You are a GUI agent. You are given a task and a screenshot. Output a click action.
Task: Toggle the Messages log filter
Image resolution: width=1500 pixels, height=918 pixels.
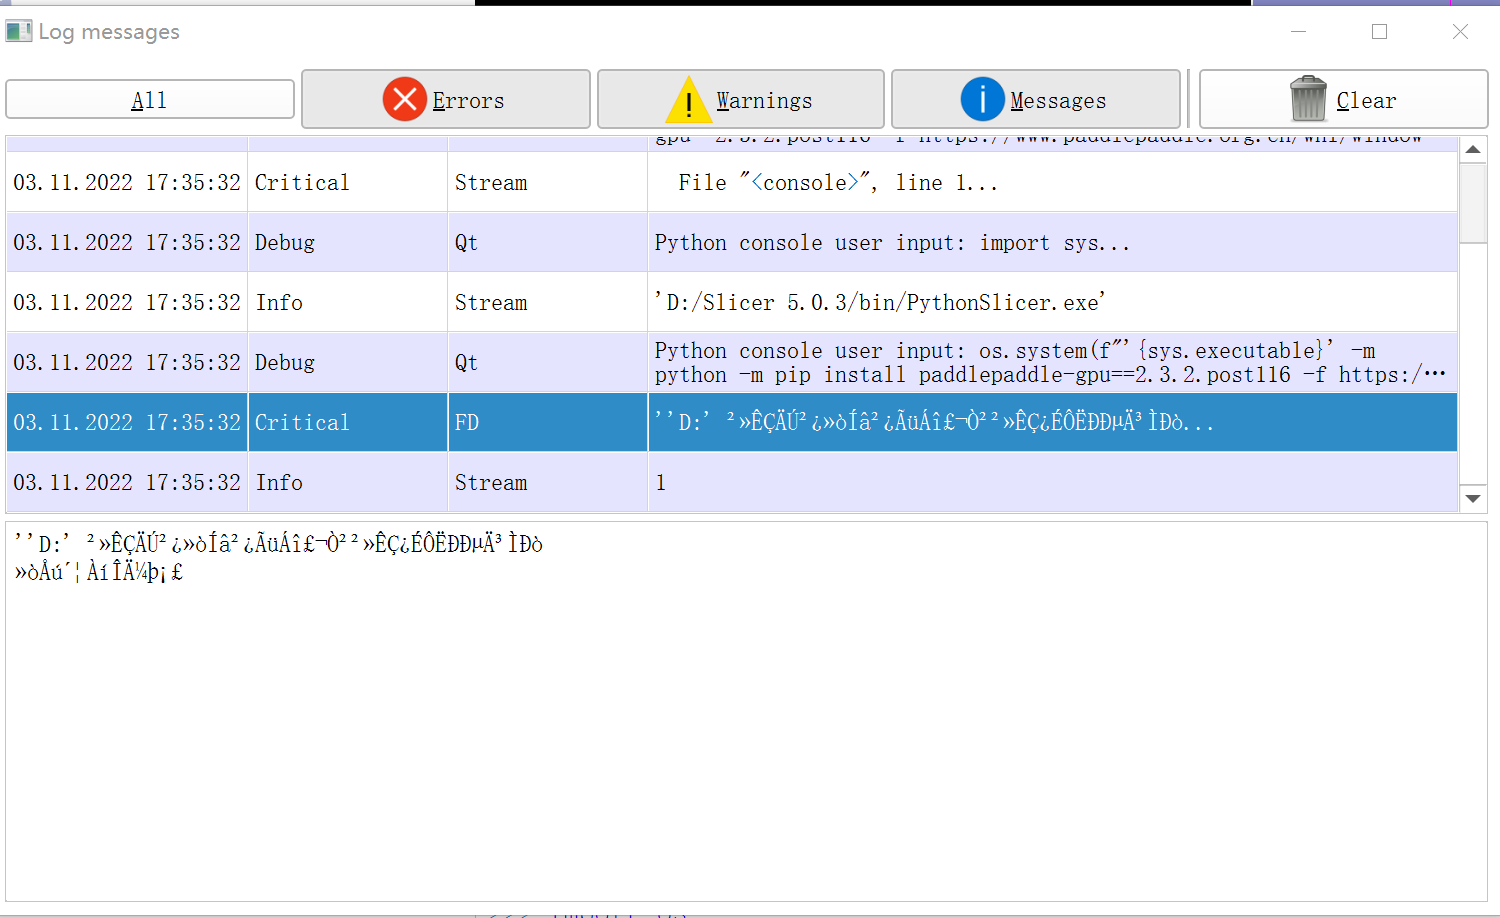pyautogui.click(x=1035, y=99)
